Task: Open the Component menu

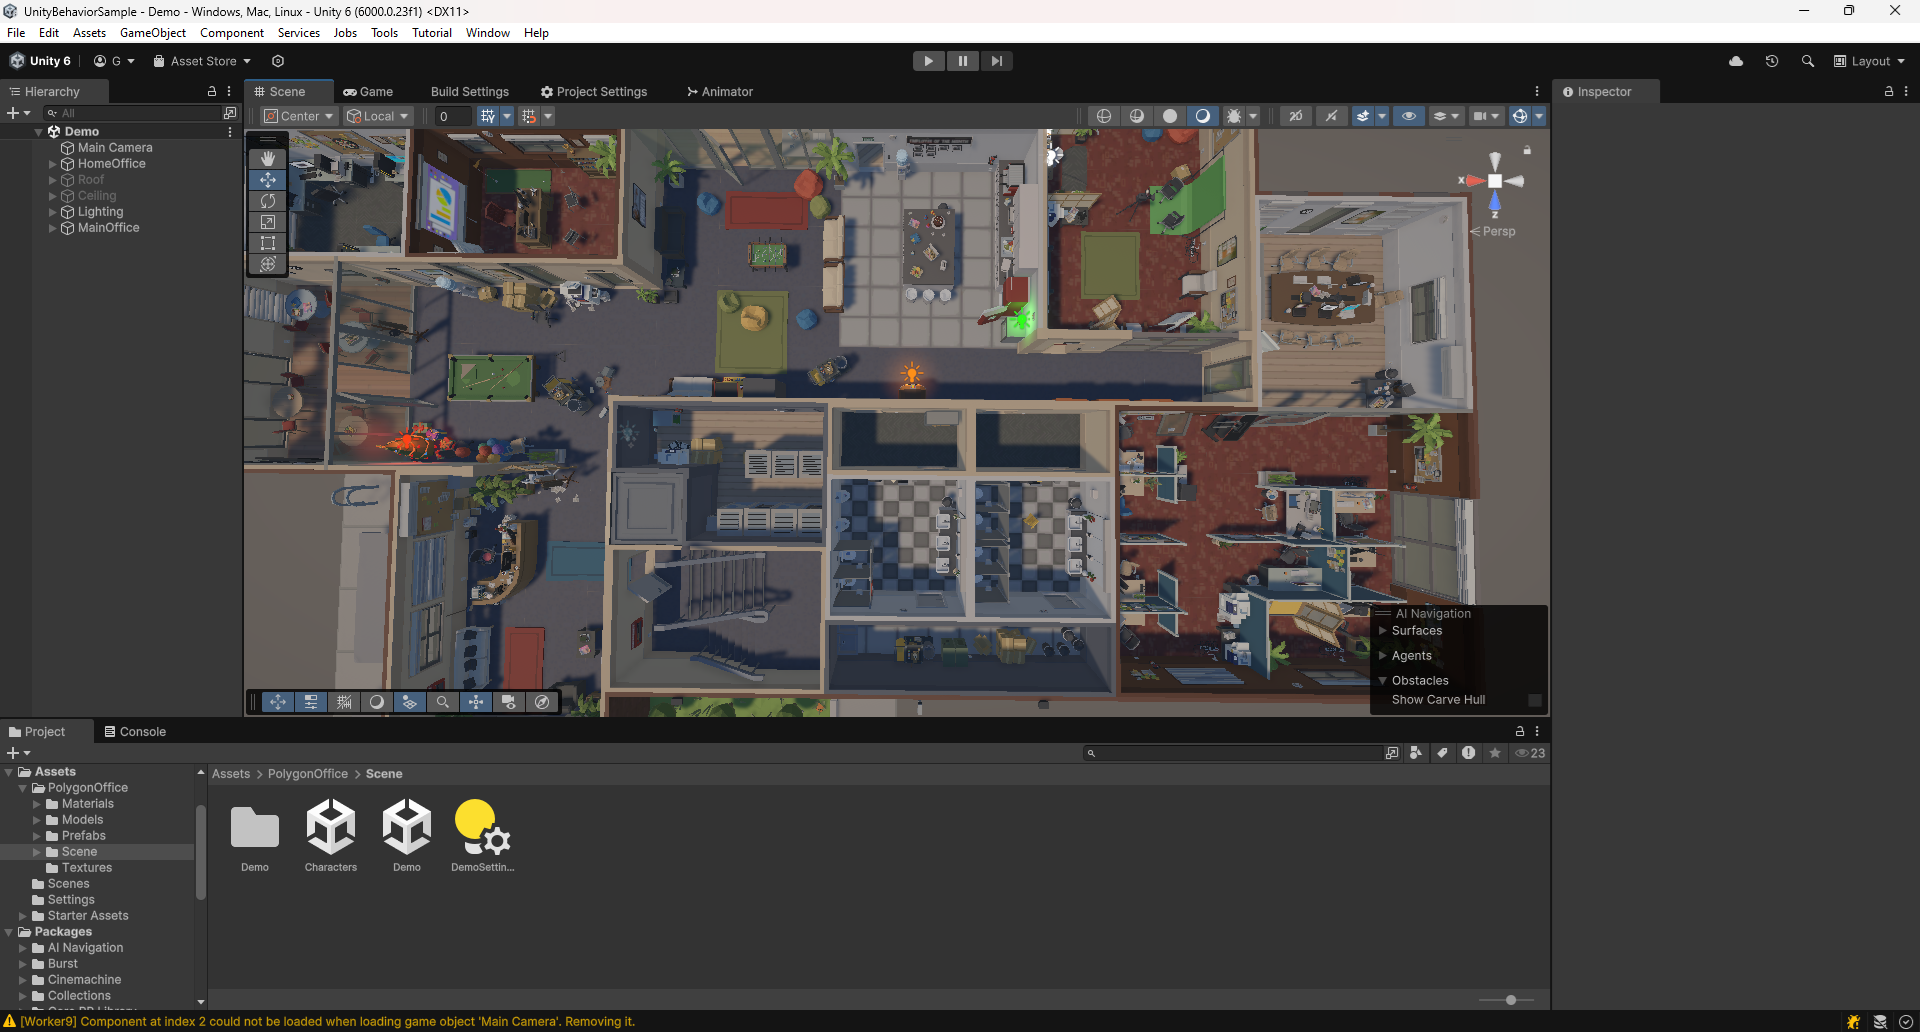Action: [232, 33]
